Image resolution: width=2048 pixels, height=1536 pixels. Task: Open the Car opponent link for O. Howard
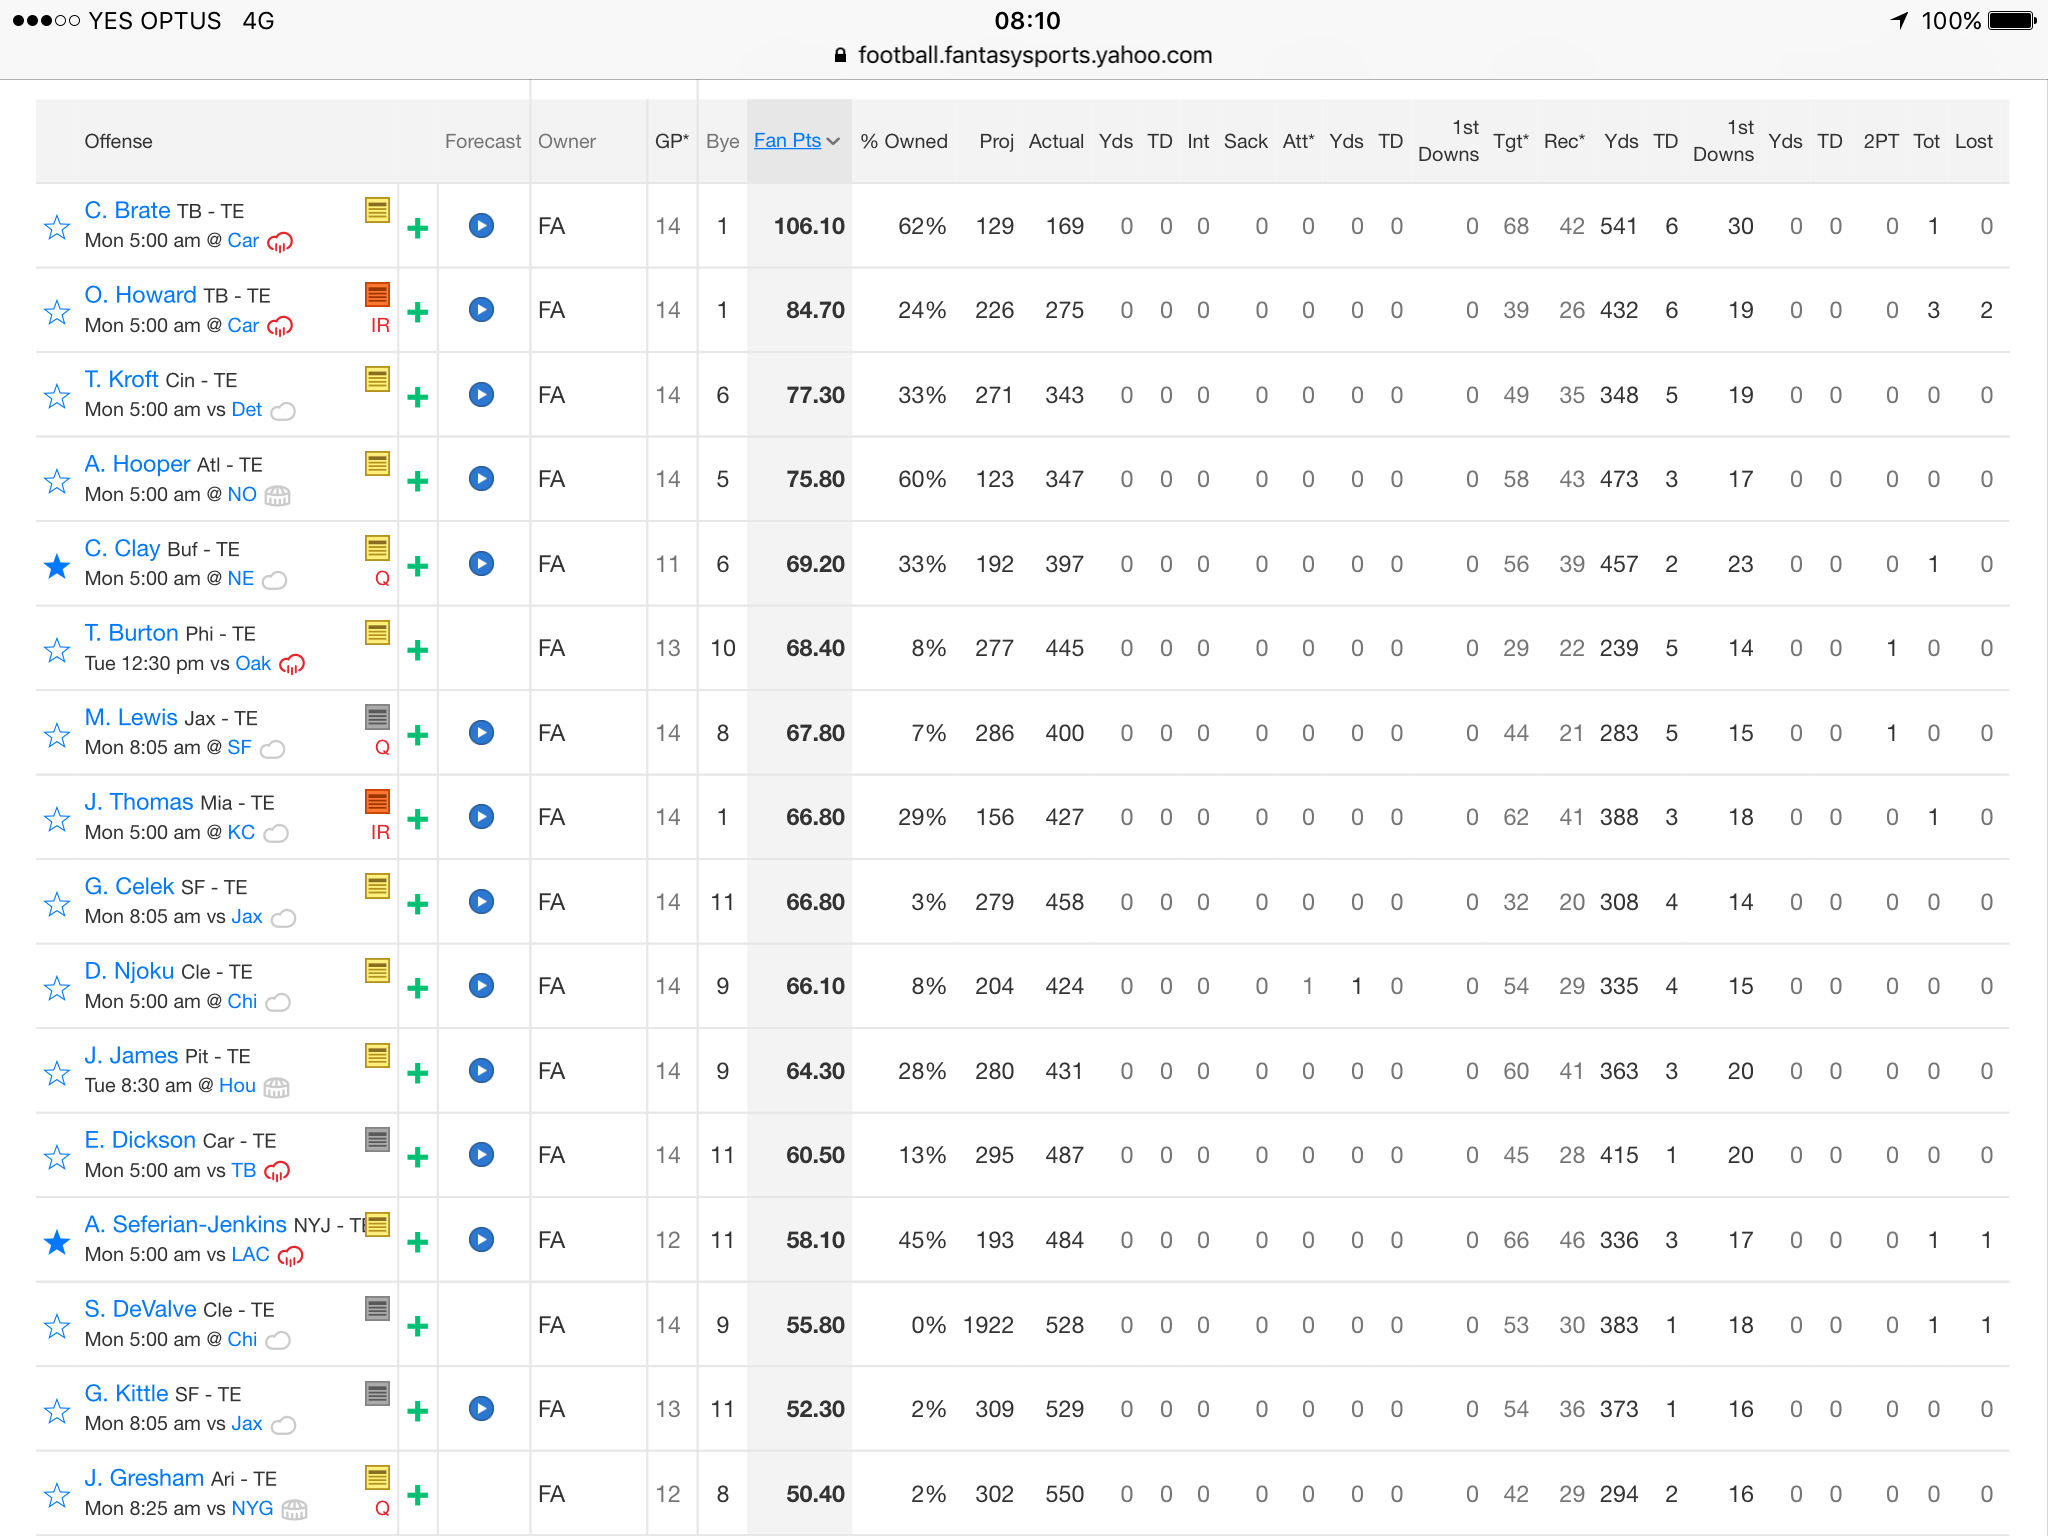(243, 325)
